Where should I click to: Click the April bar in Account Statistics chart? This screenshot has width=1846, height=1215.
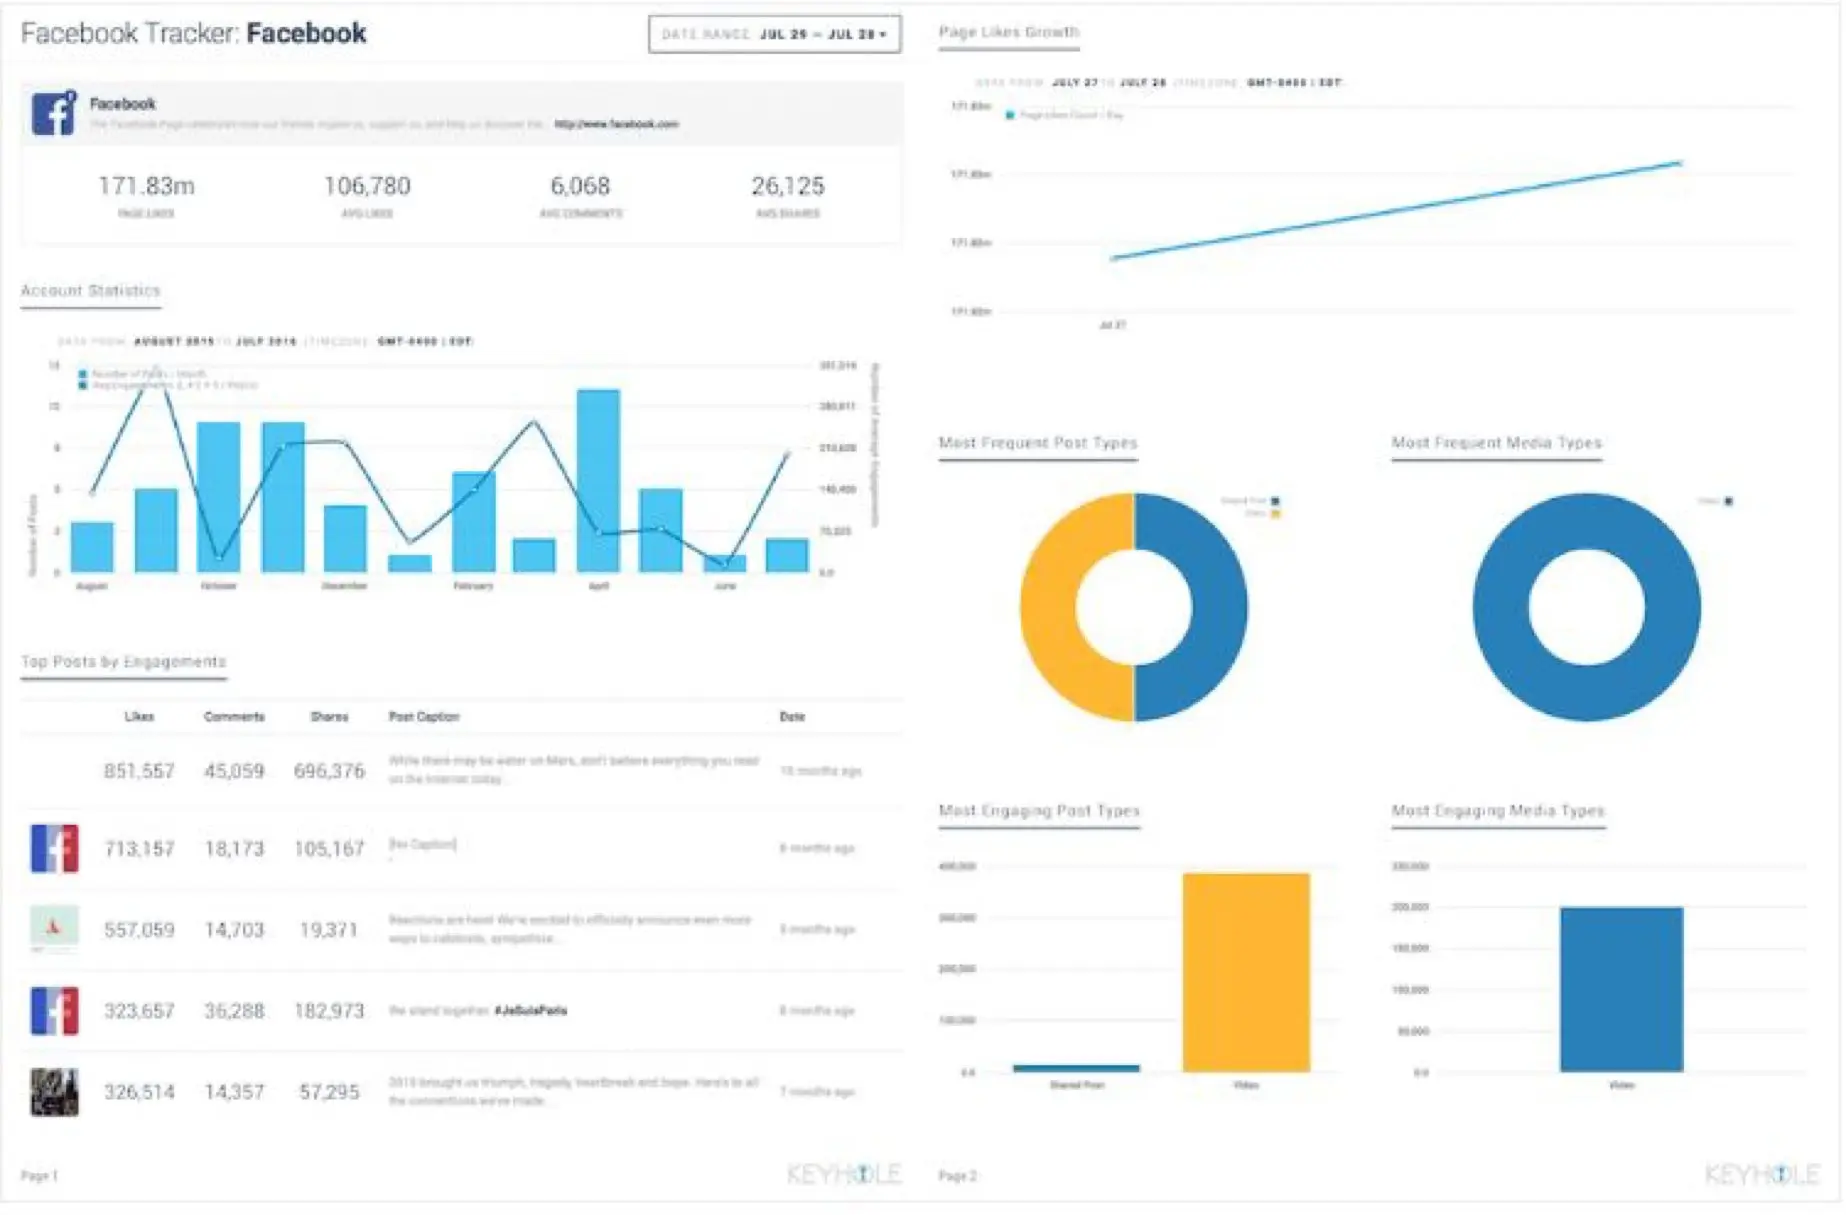tap(598, 480)
